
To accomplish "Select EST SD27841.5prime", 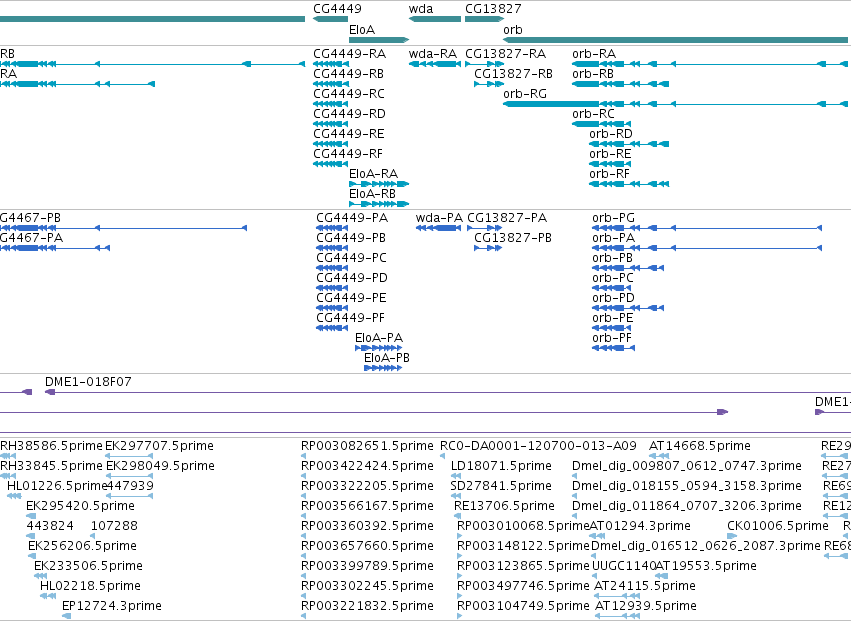I will (456, 496).
